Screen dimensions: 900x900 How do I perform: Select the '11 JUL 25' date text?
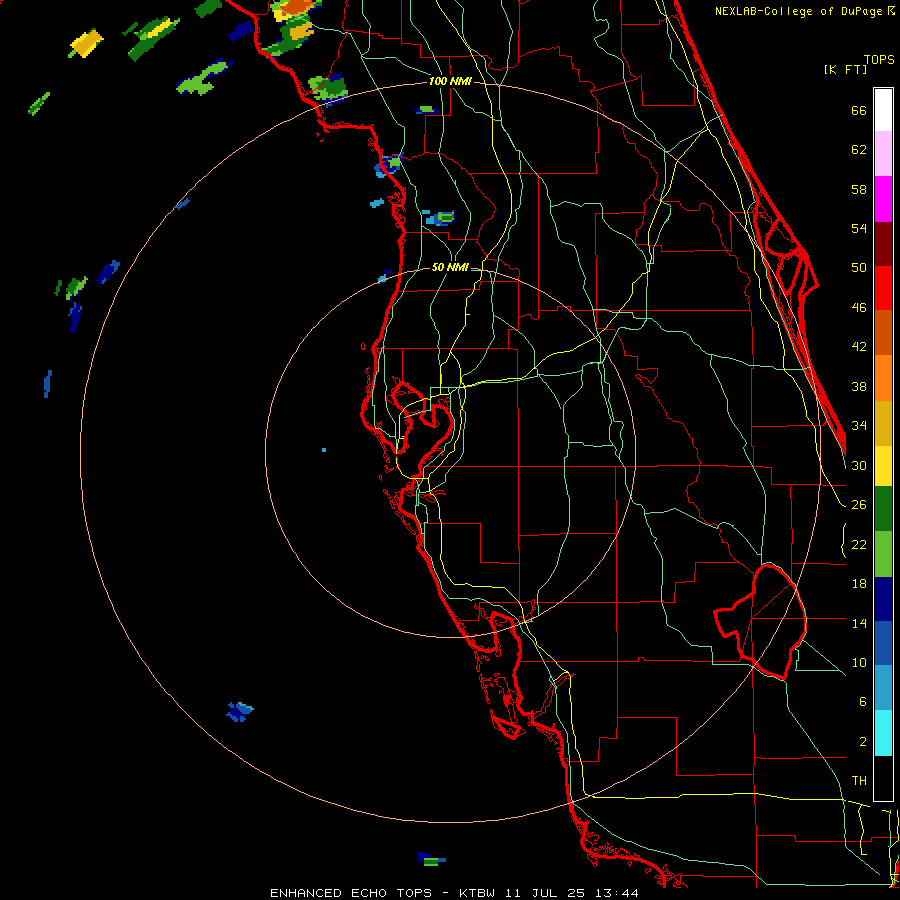point(545,893)
